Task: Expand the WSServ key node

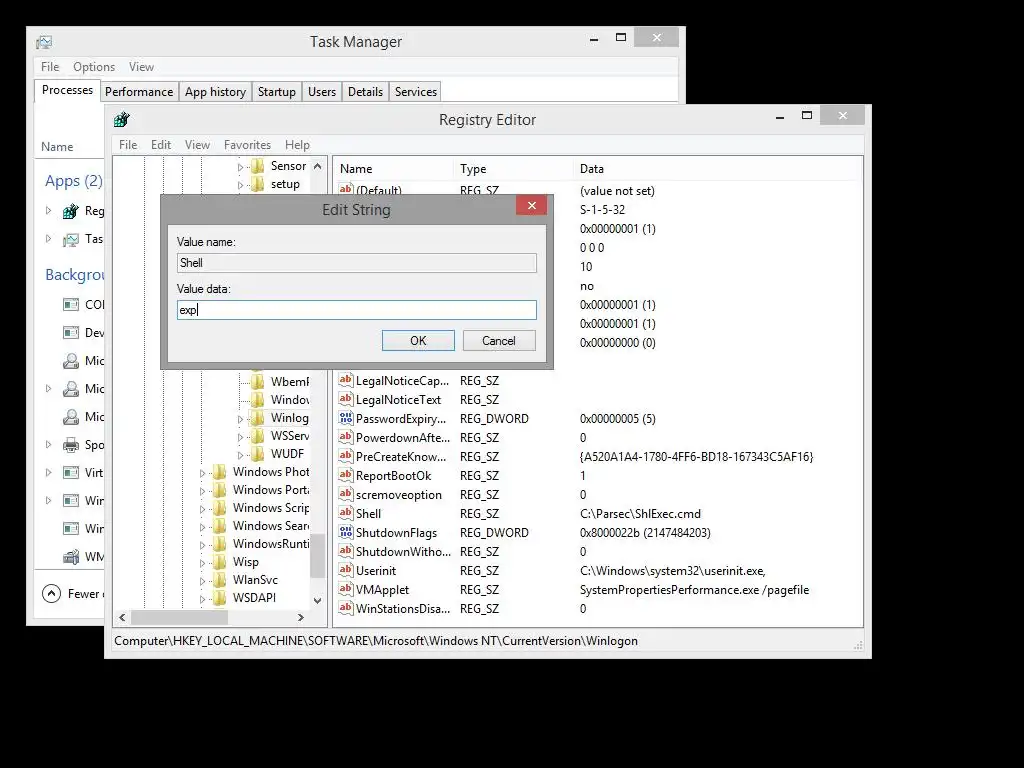Action: coord(240,437)
